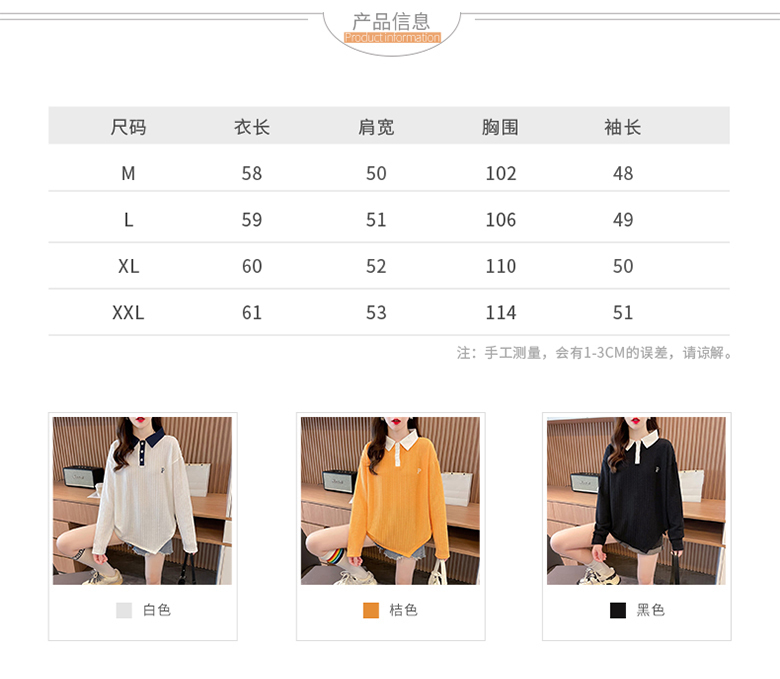Screen dimensions: 780x679
Task: Click the 桔色 color label
Action: [x=403, y=610]
